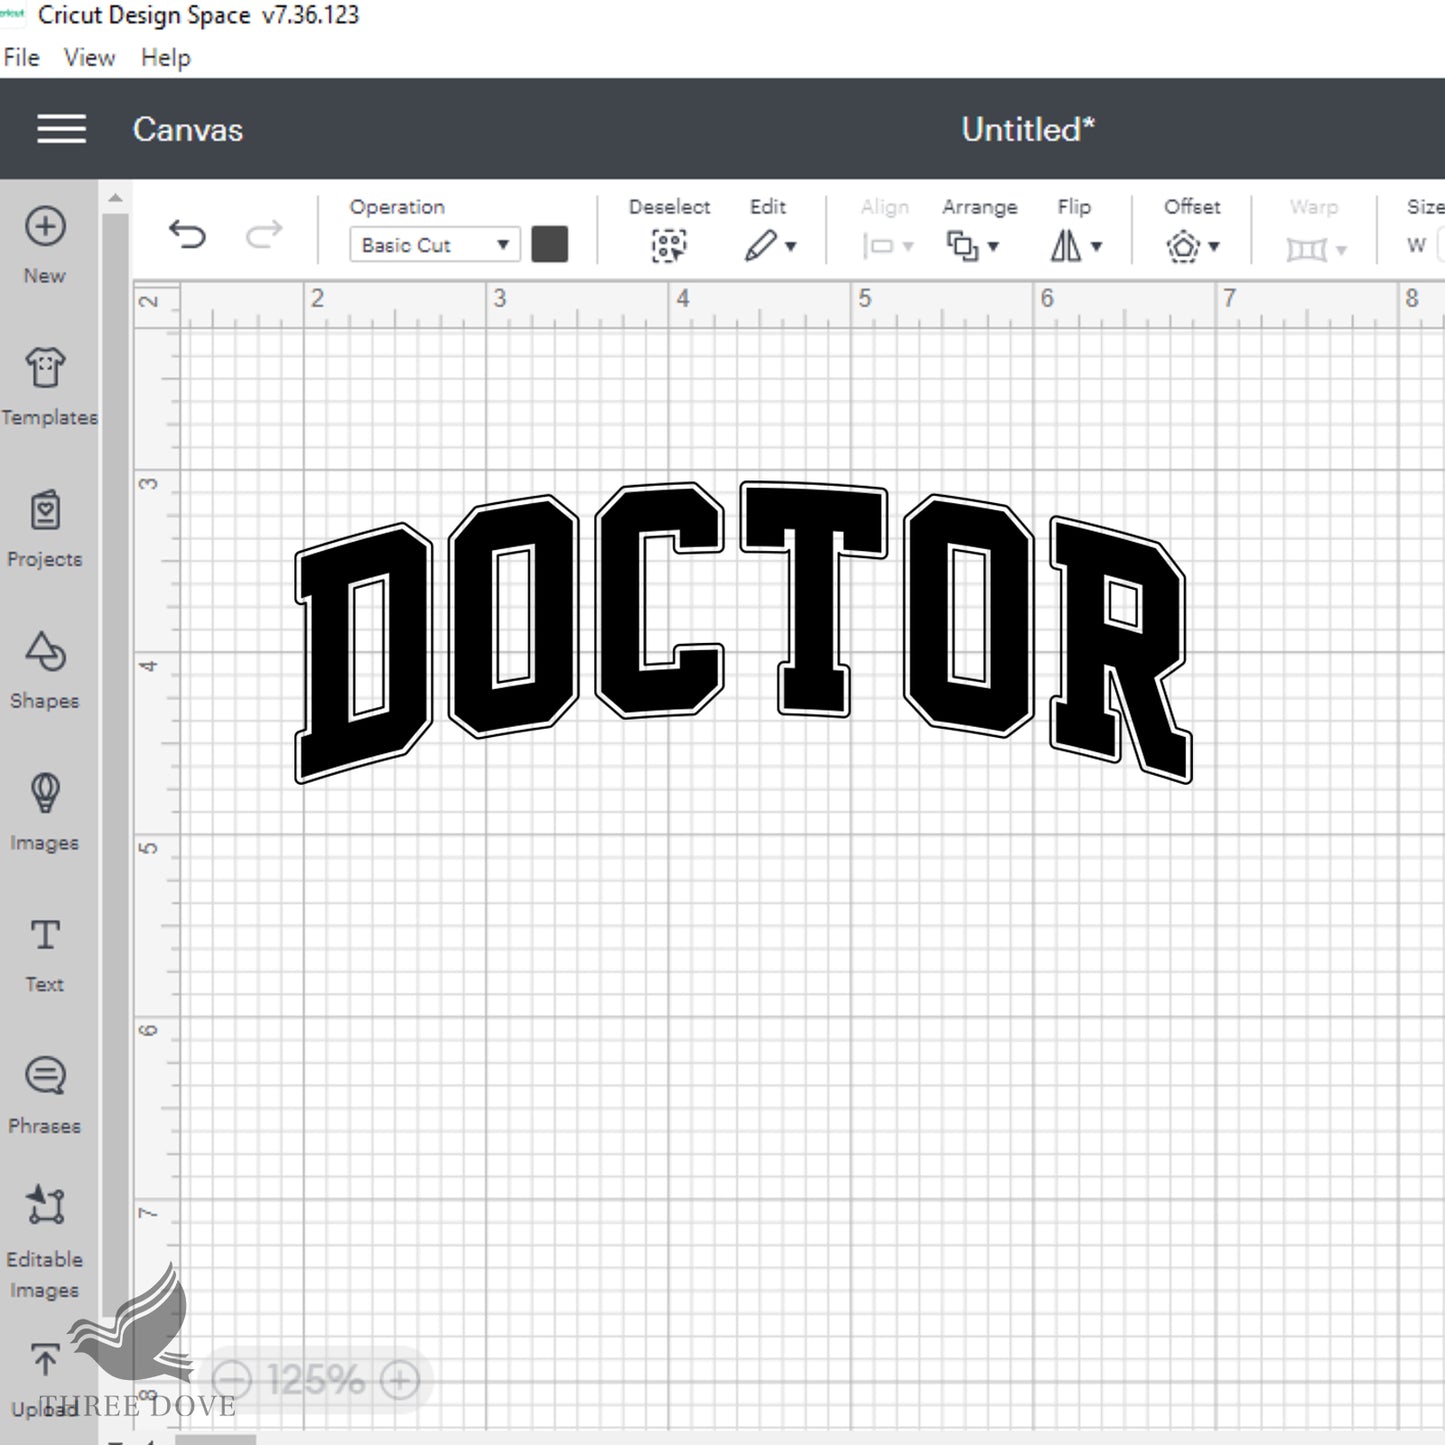Open the hamburger main menu

coord(61,129)
